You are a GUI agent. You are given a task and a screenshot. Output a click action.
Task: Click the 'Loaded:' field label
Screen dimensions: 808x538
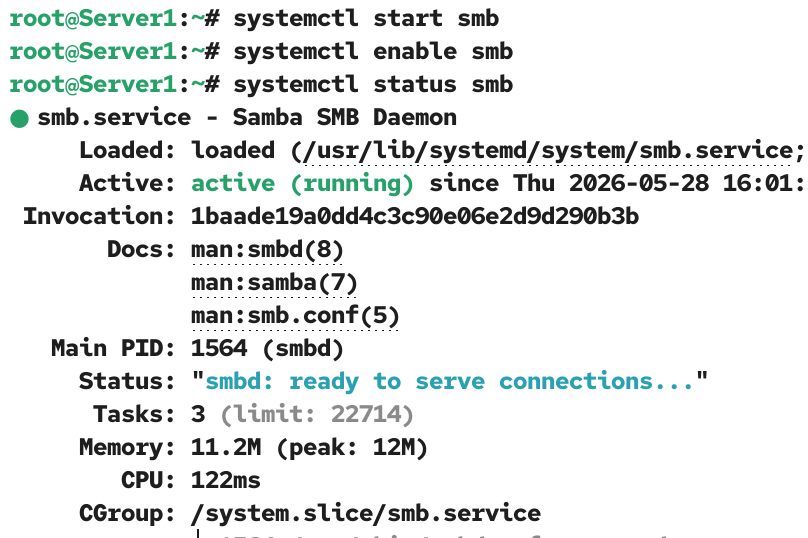[127, 151]
